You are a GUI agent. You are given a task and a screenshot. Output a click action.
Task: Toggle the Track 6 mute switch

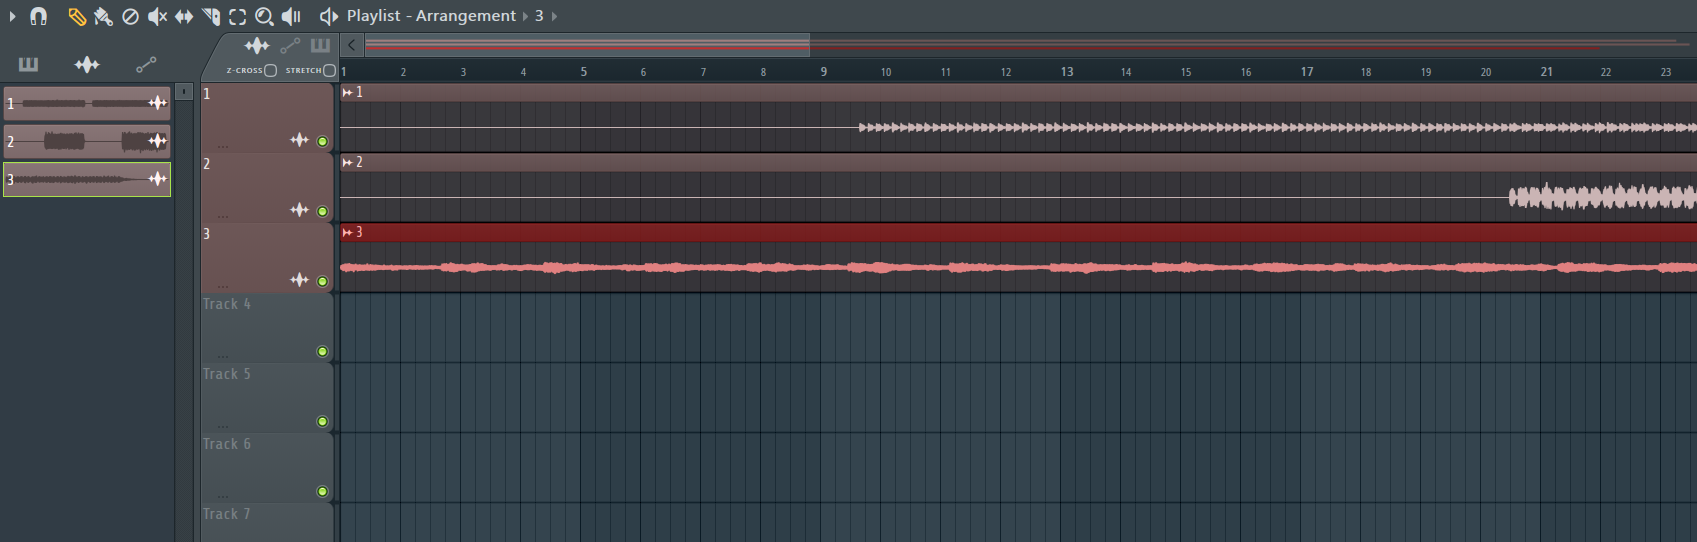pyautogui.click(x=322, y=491)
